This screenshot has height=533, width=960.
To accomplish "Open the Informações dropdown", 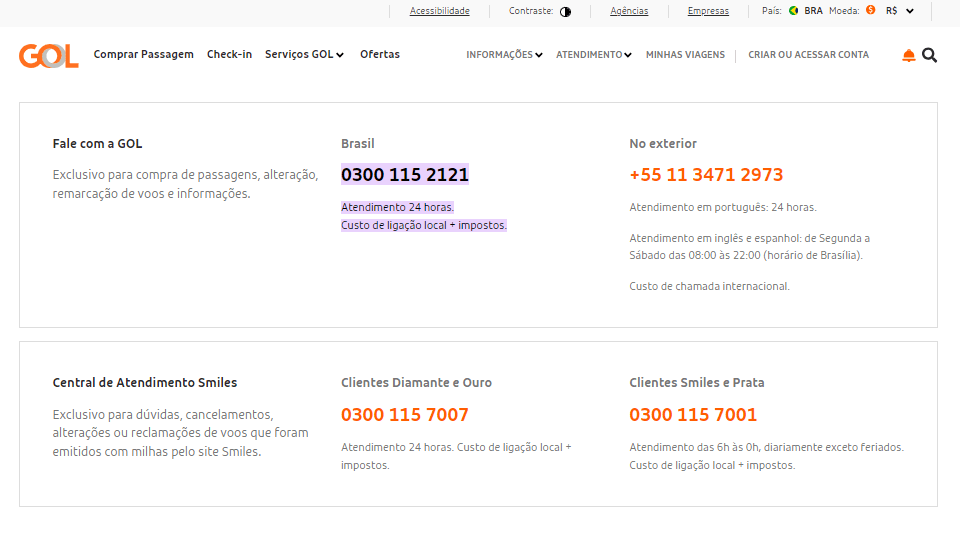I will [x=504, y=55].
